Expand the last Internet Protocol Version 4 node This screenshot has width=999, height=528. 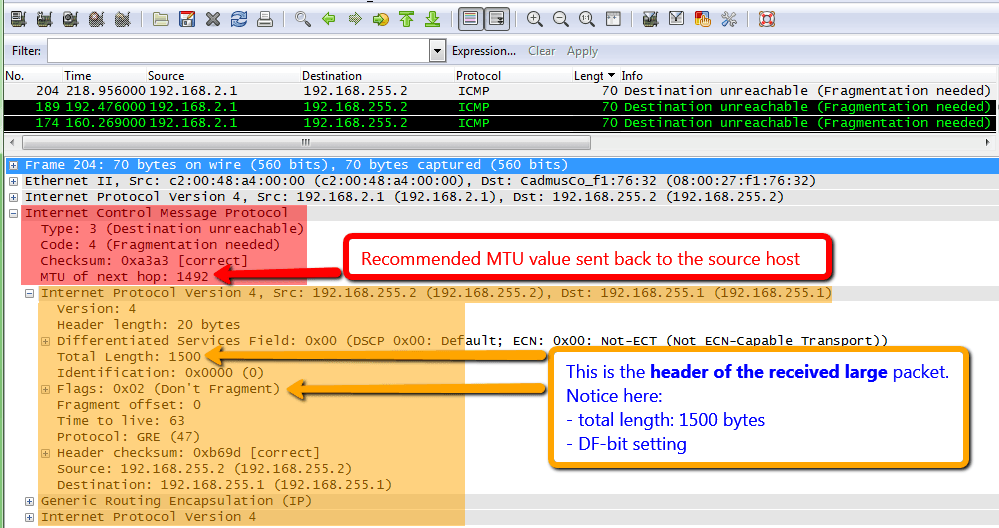[x=29, y=517]
